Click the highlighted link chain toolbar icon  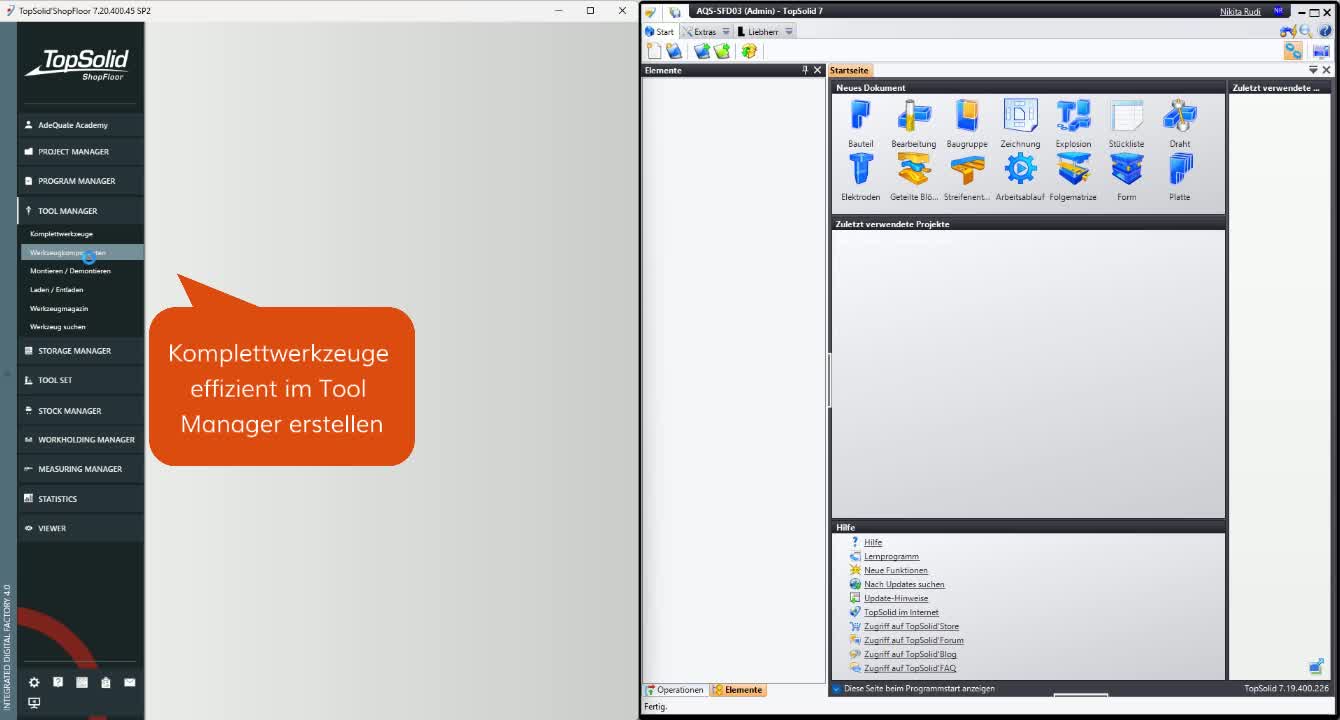[1293, 51]
